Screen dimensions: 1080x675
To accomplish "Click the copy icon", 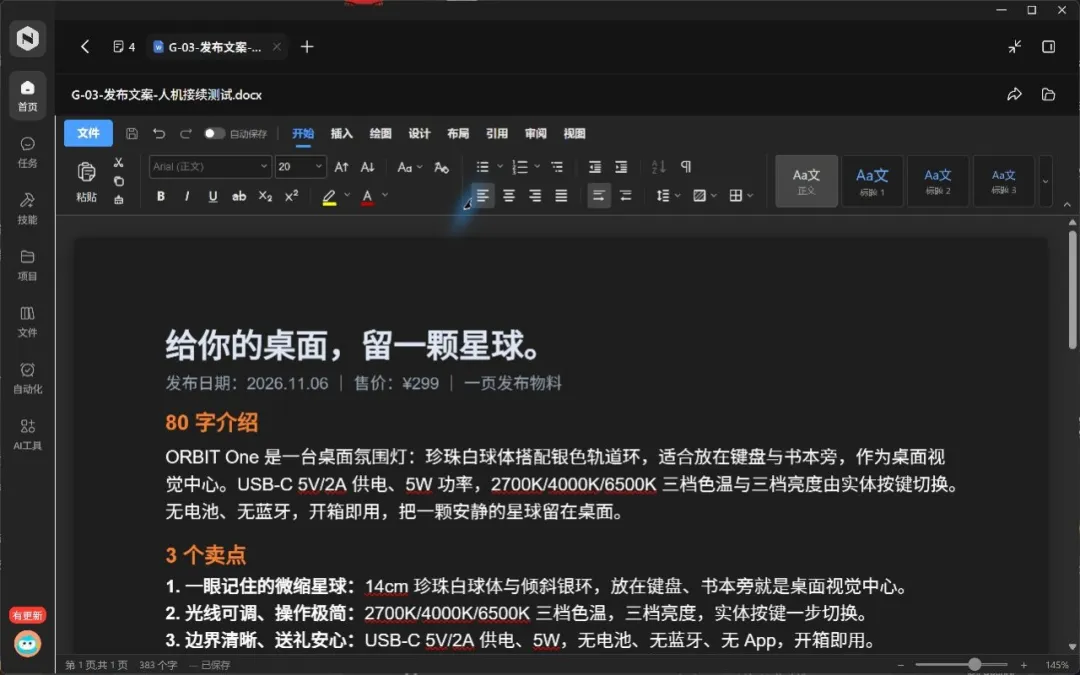I will tap(118, 181).
